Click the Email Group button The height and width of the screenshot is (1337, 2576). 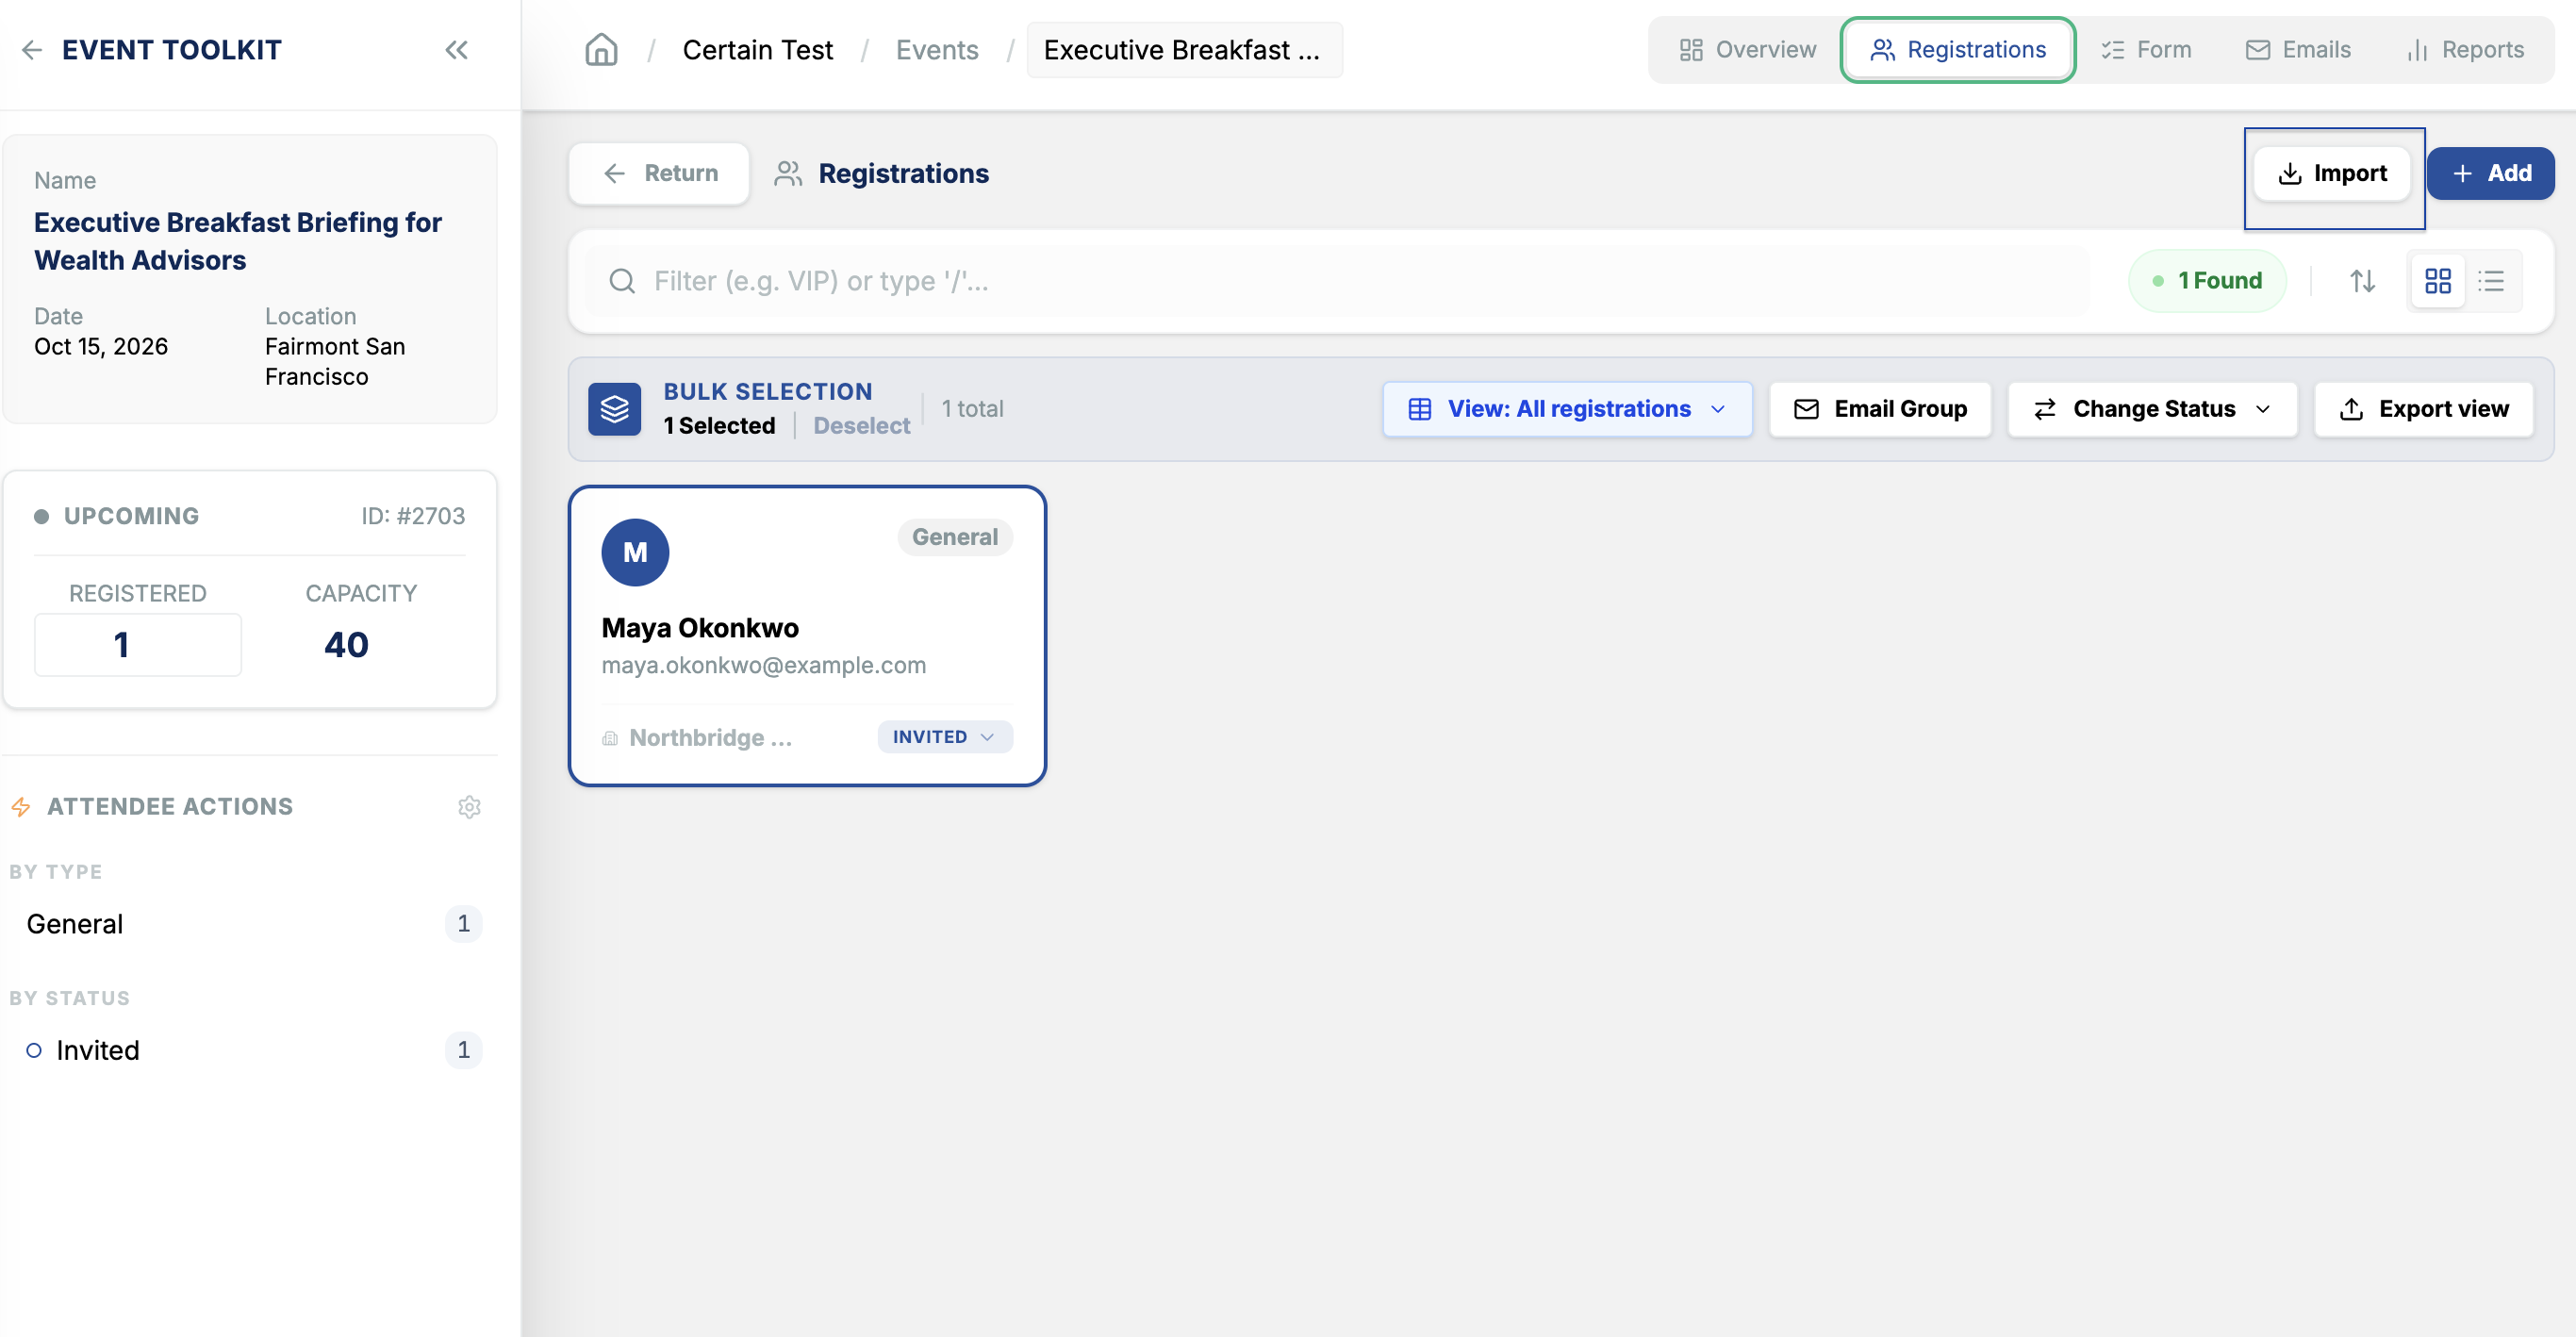pos(1880,409)
